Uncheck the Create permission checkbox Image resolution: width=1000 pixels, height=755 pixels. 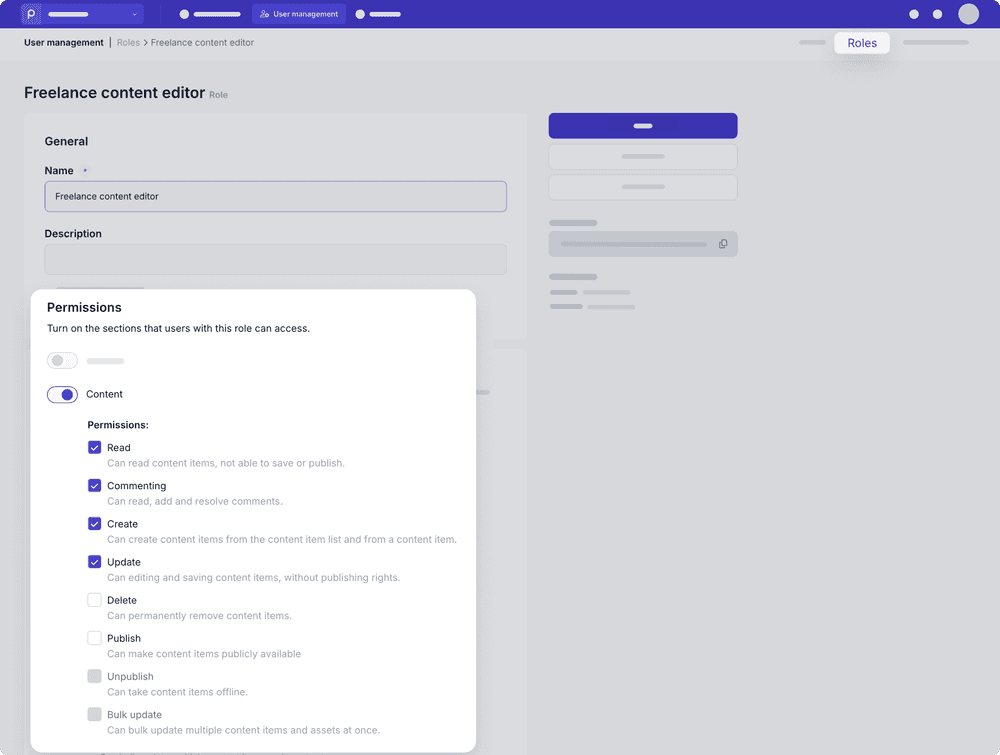pyautogui.click(x=95, y=524)
